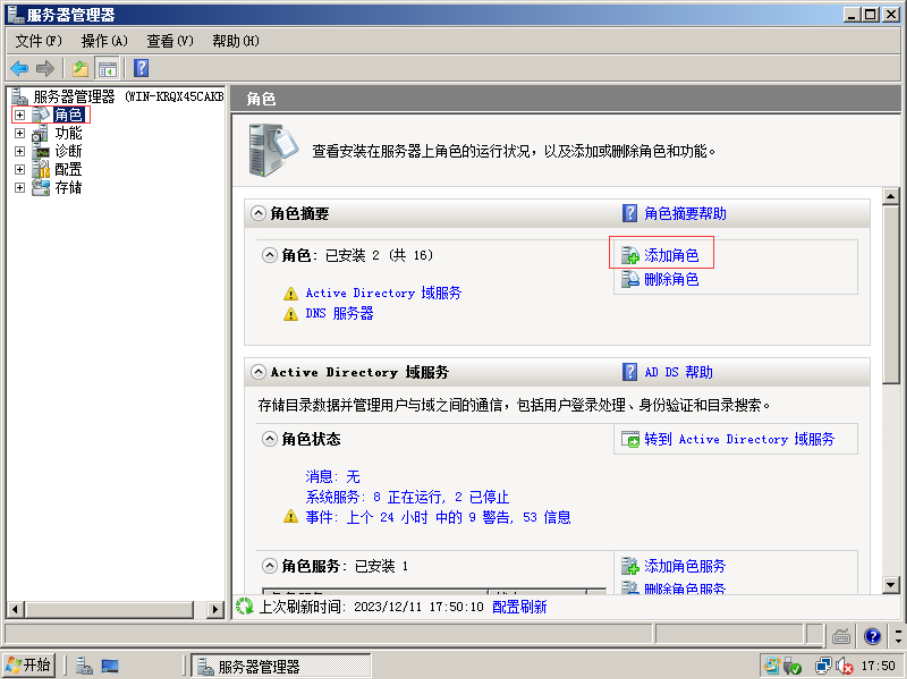Click the PowerShell quick launch taskbar icon

point(110,666)
